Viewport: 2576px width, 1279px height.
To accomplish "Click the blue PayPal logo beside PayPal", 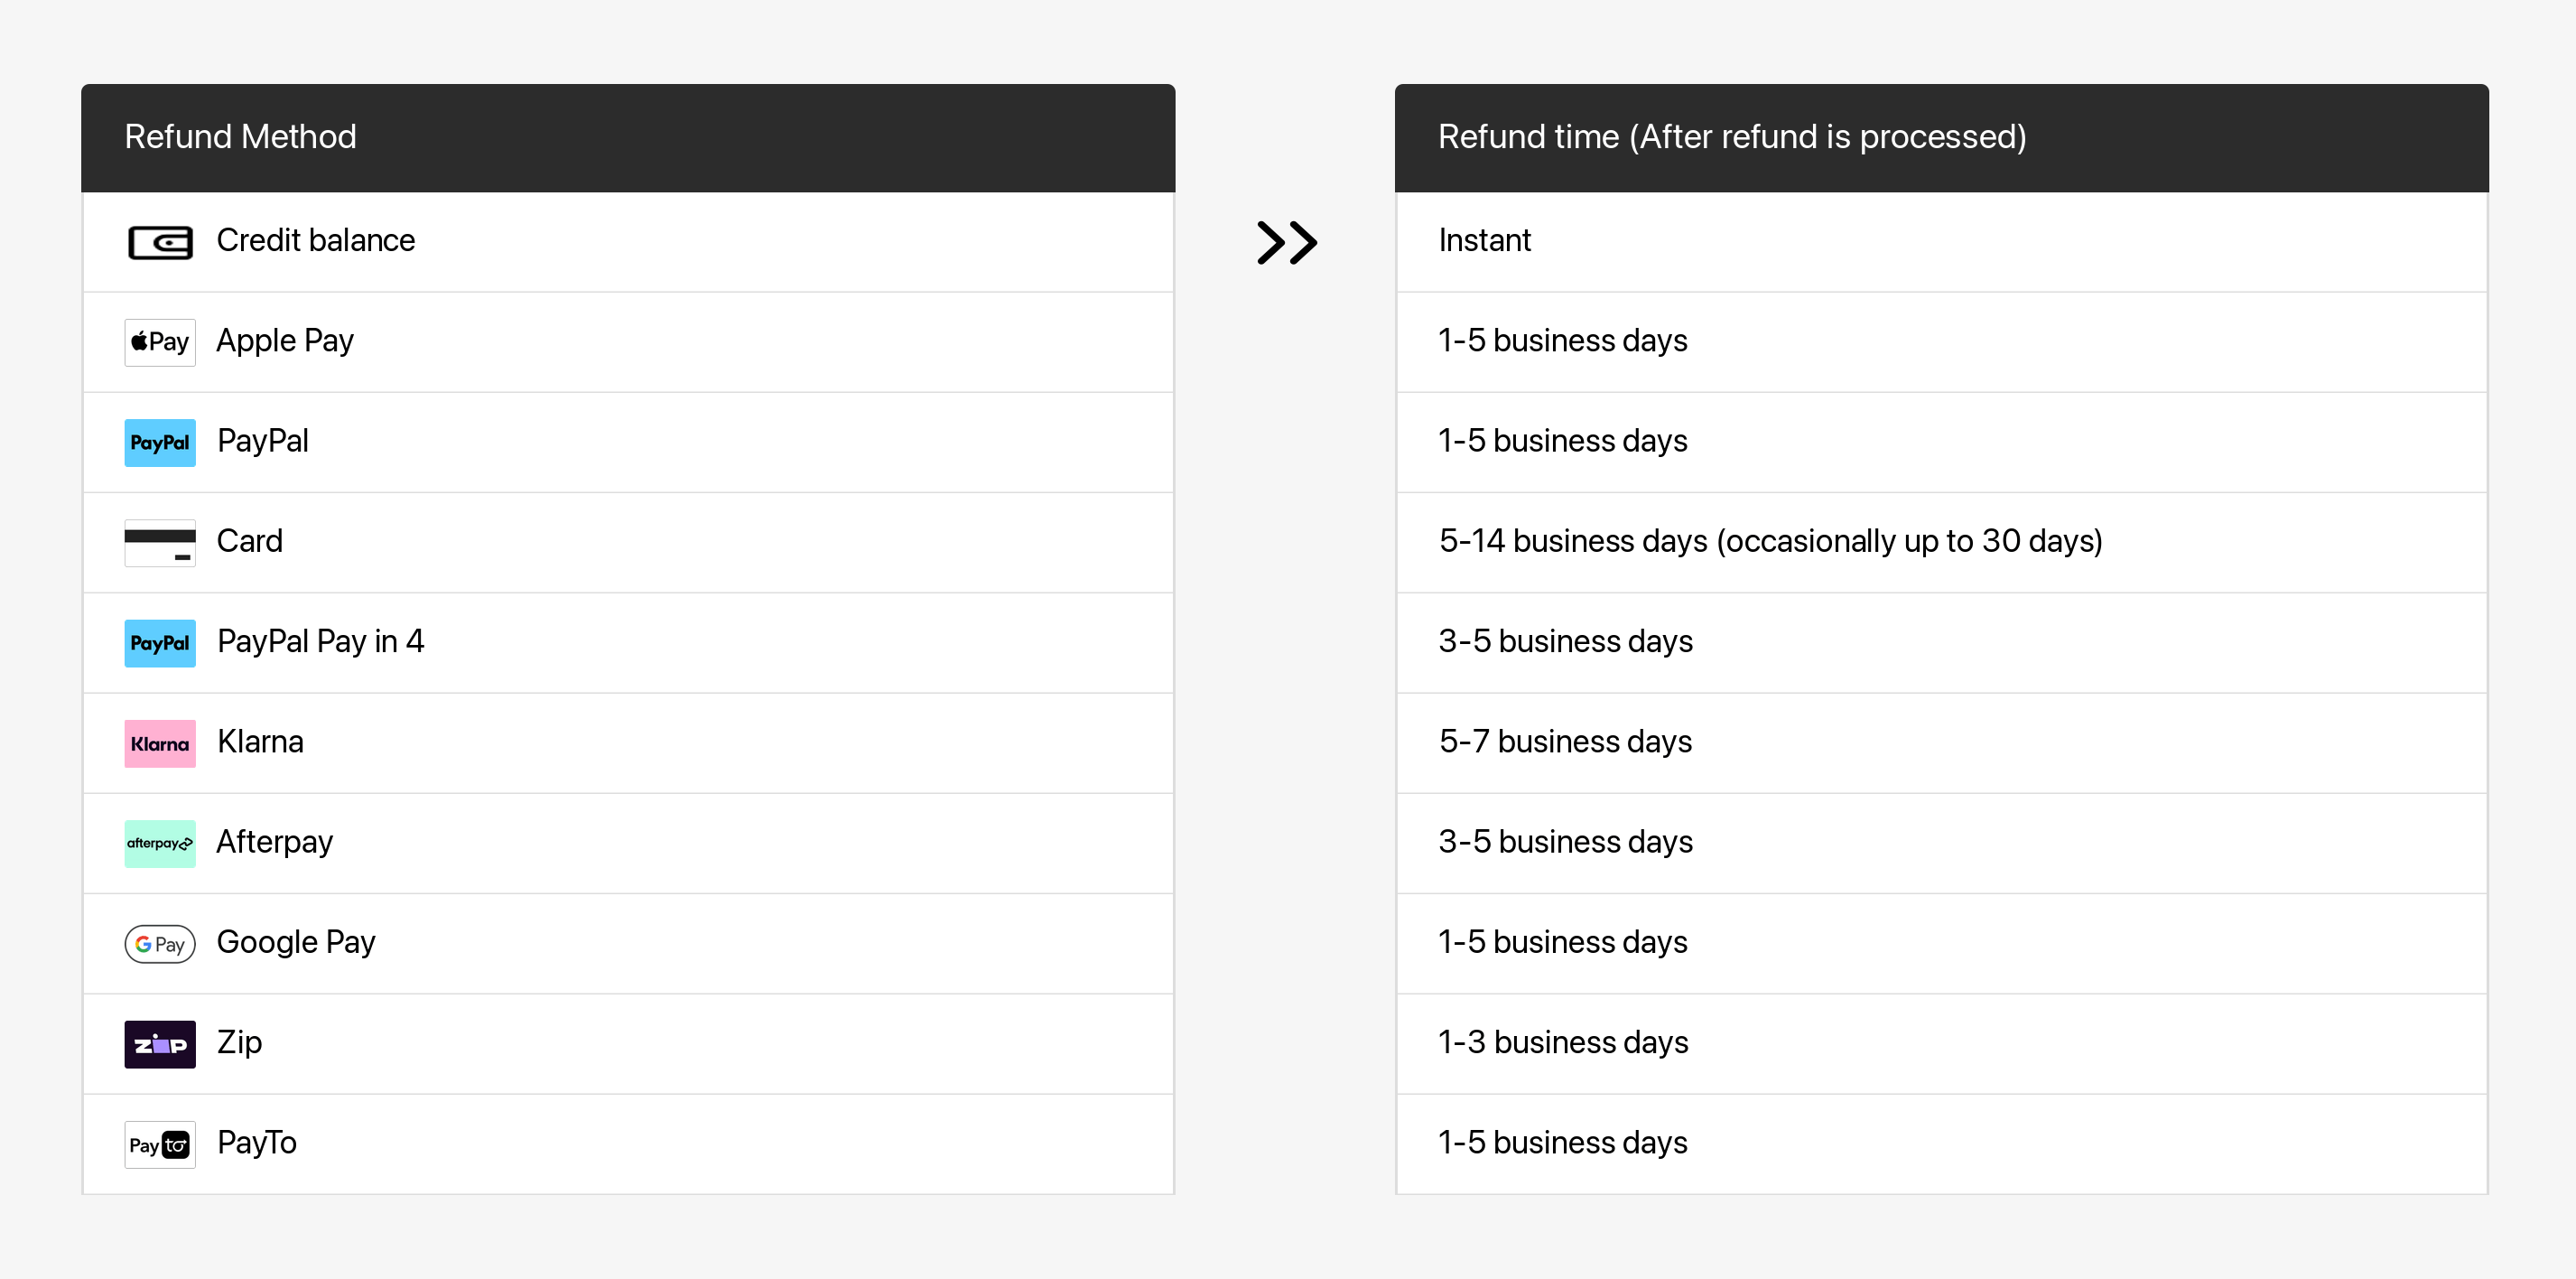I will (160, 442).
